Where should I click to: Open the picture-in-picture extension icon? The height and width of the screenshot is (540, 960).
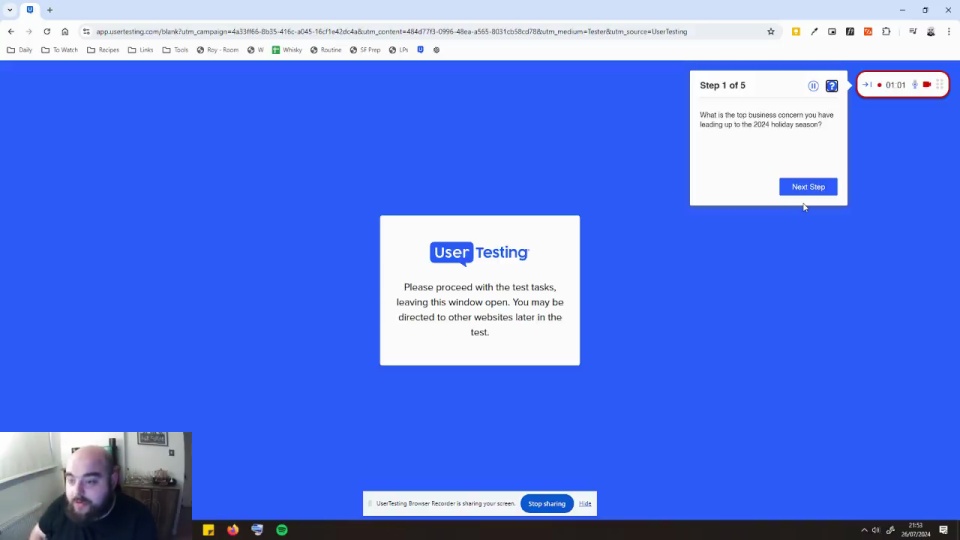coord(832,32)
